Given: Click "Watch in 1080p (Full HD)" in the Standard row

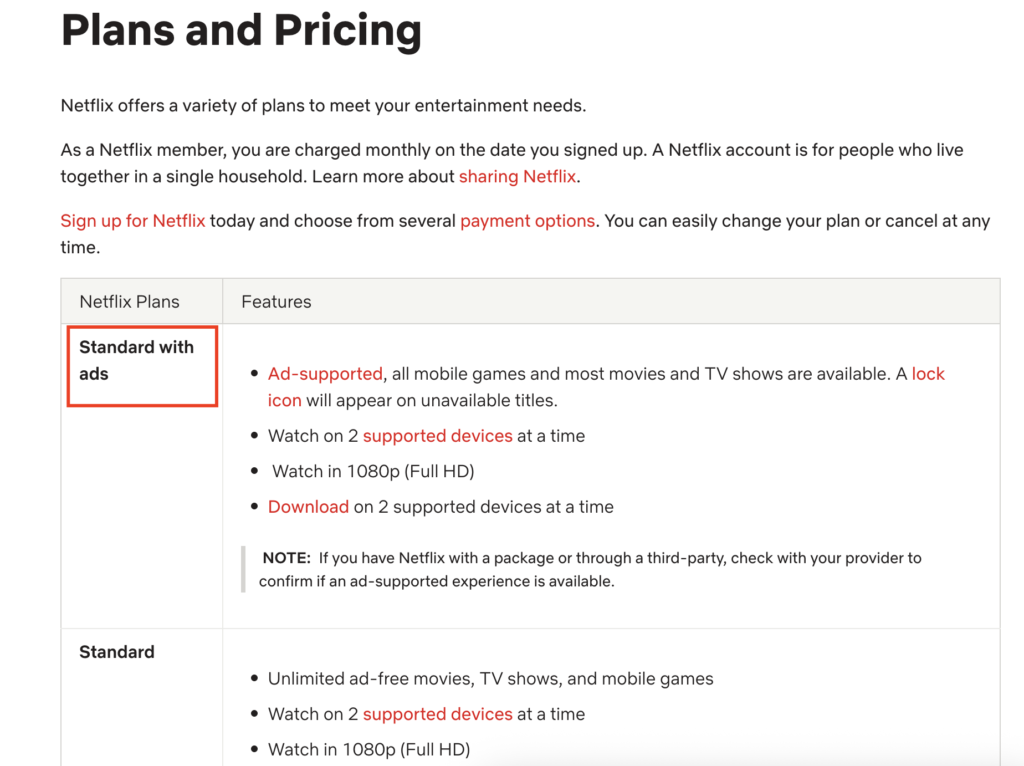Looking at the screenshot, I should click(x=368, y=749).
